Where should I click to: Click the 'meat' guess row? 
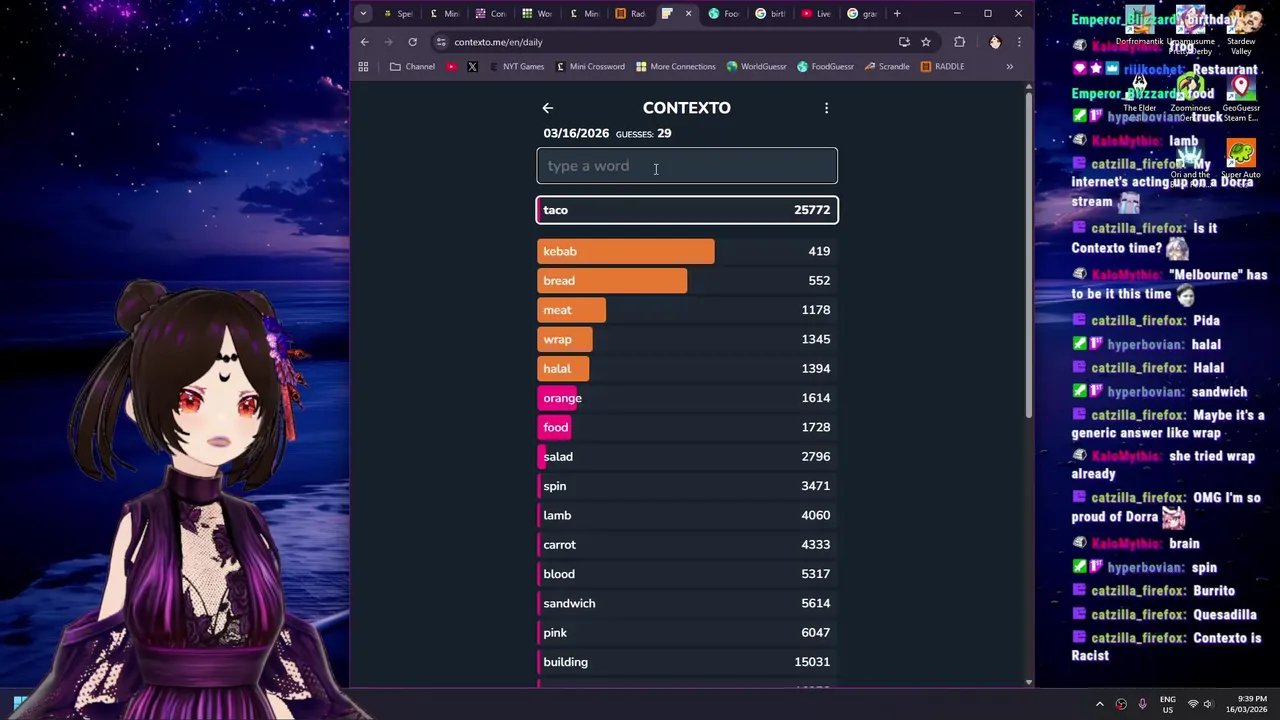pyautogui.click(x=687, y=310)
